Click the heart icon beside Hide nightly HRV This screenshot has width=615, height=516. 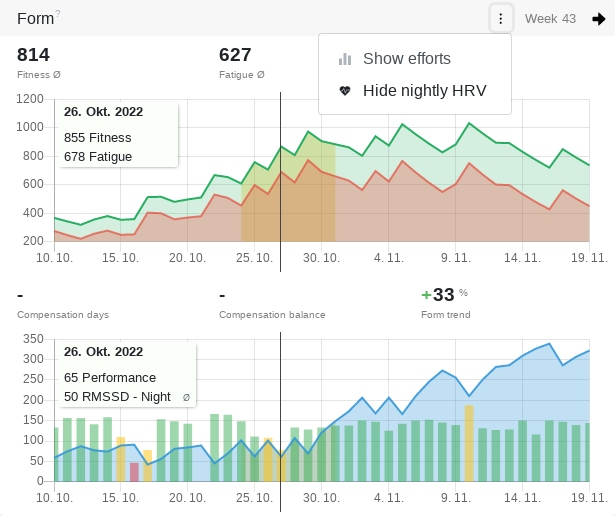pyautogui.click(x=345, y=91)
